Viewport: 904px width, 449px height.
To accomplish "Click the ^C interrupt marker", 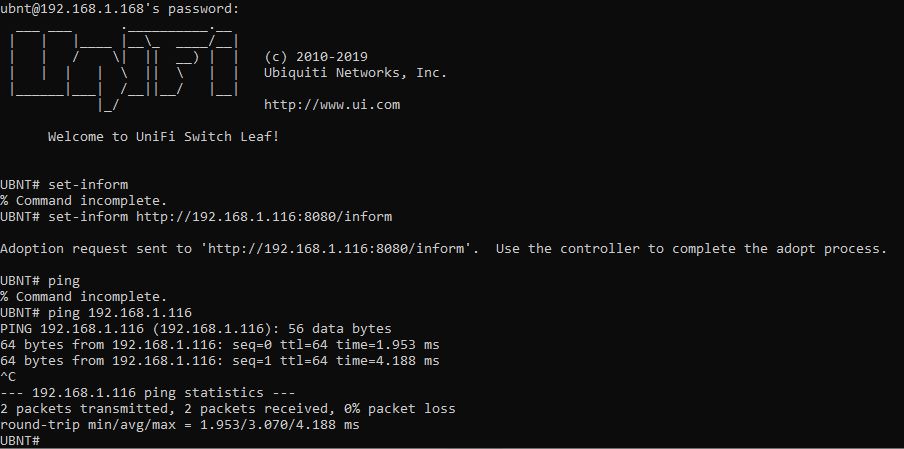I will (8, 377).
